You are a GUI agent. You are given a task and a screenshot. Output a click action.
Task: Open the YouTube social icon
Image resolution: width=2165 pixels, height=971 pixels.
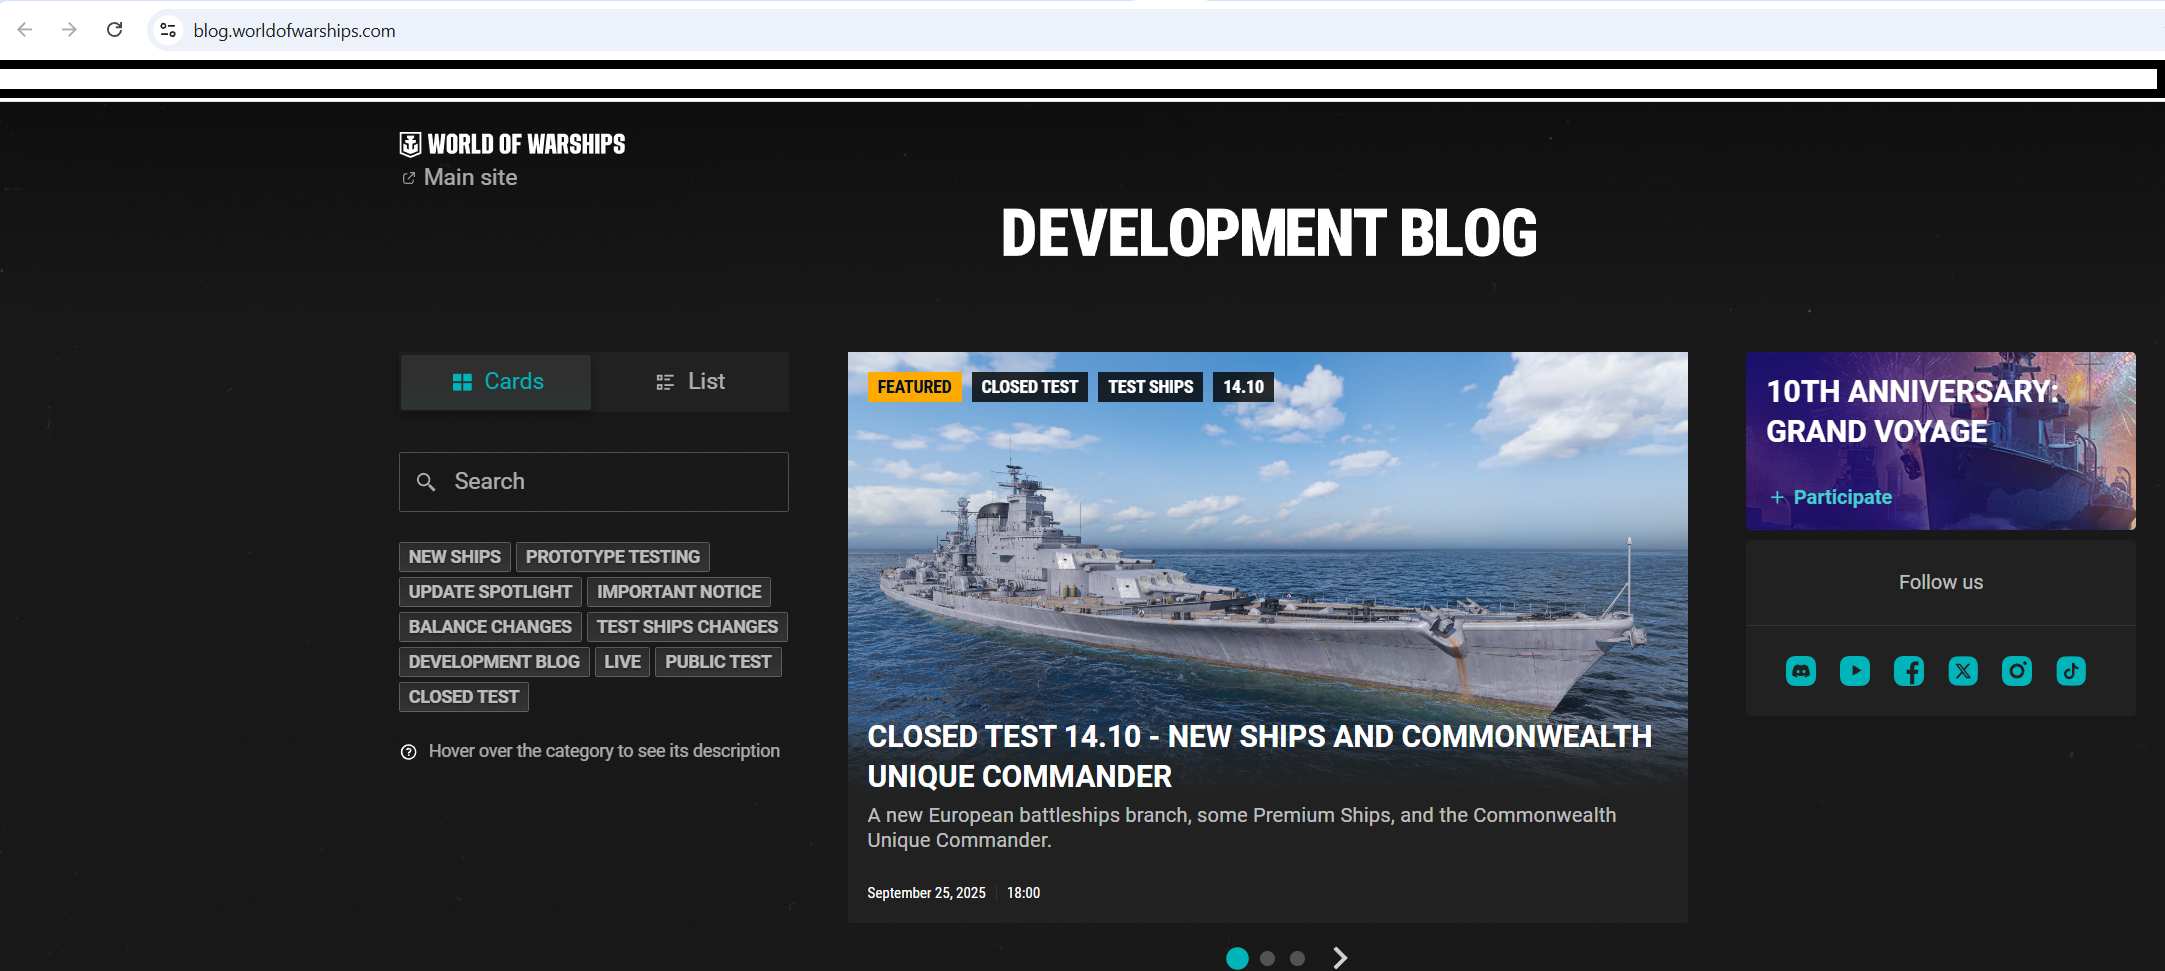(1854, 671)
